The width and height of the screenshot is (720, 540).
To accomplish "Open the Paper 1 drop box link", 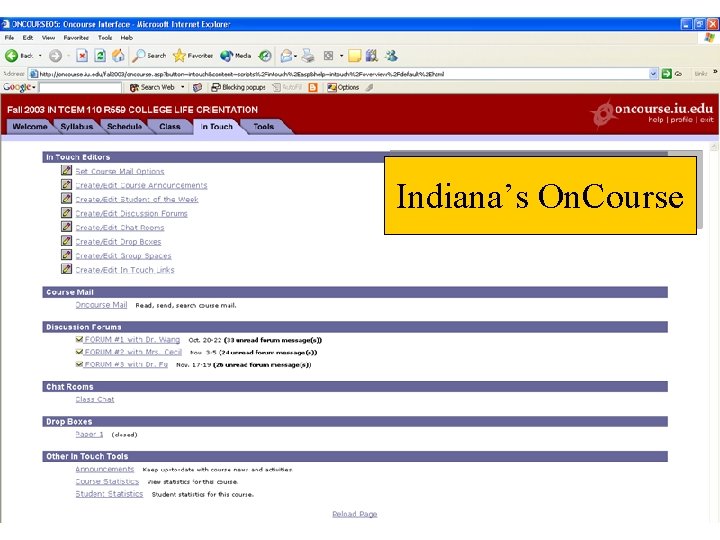I will point(89,434).
